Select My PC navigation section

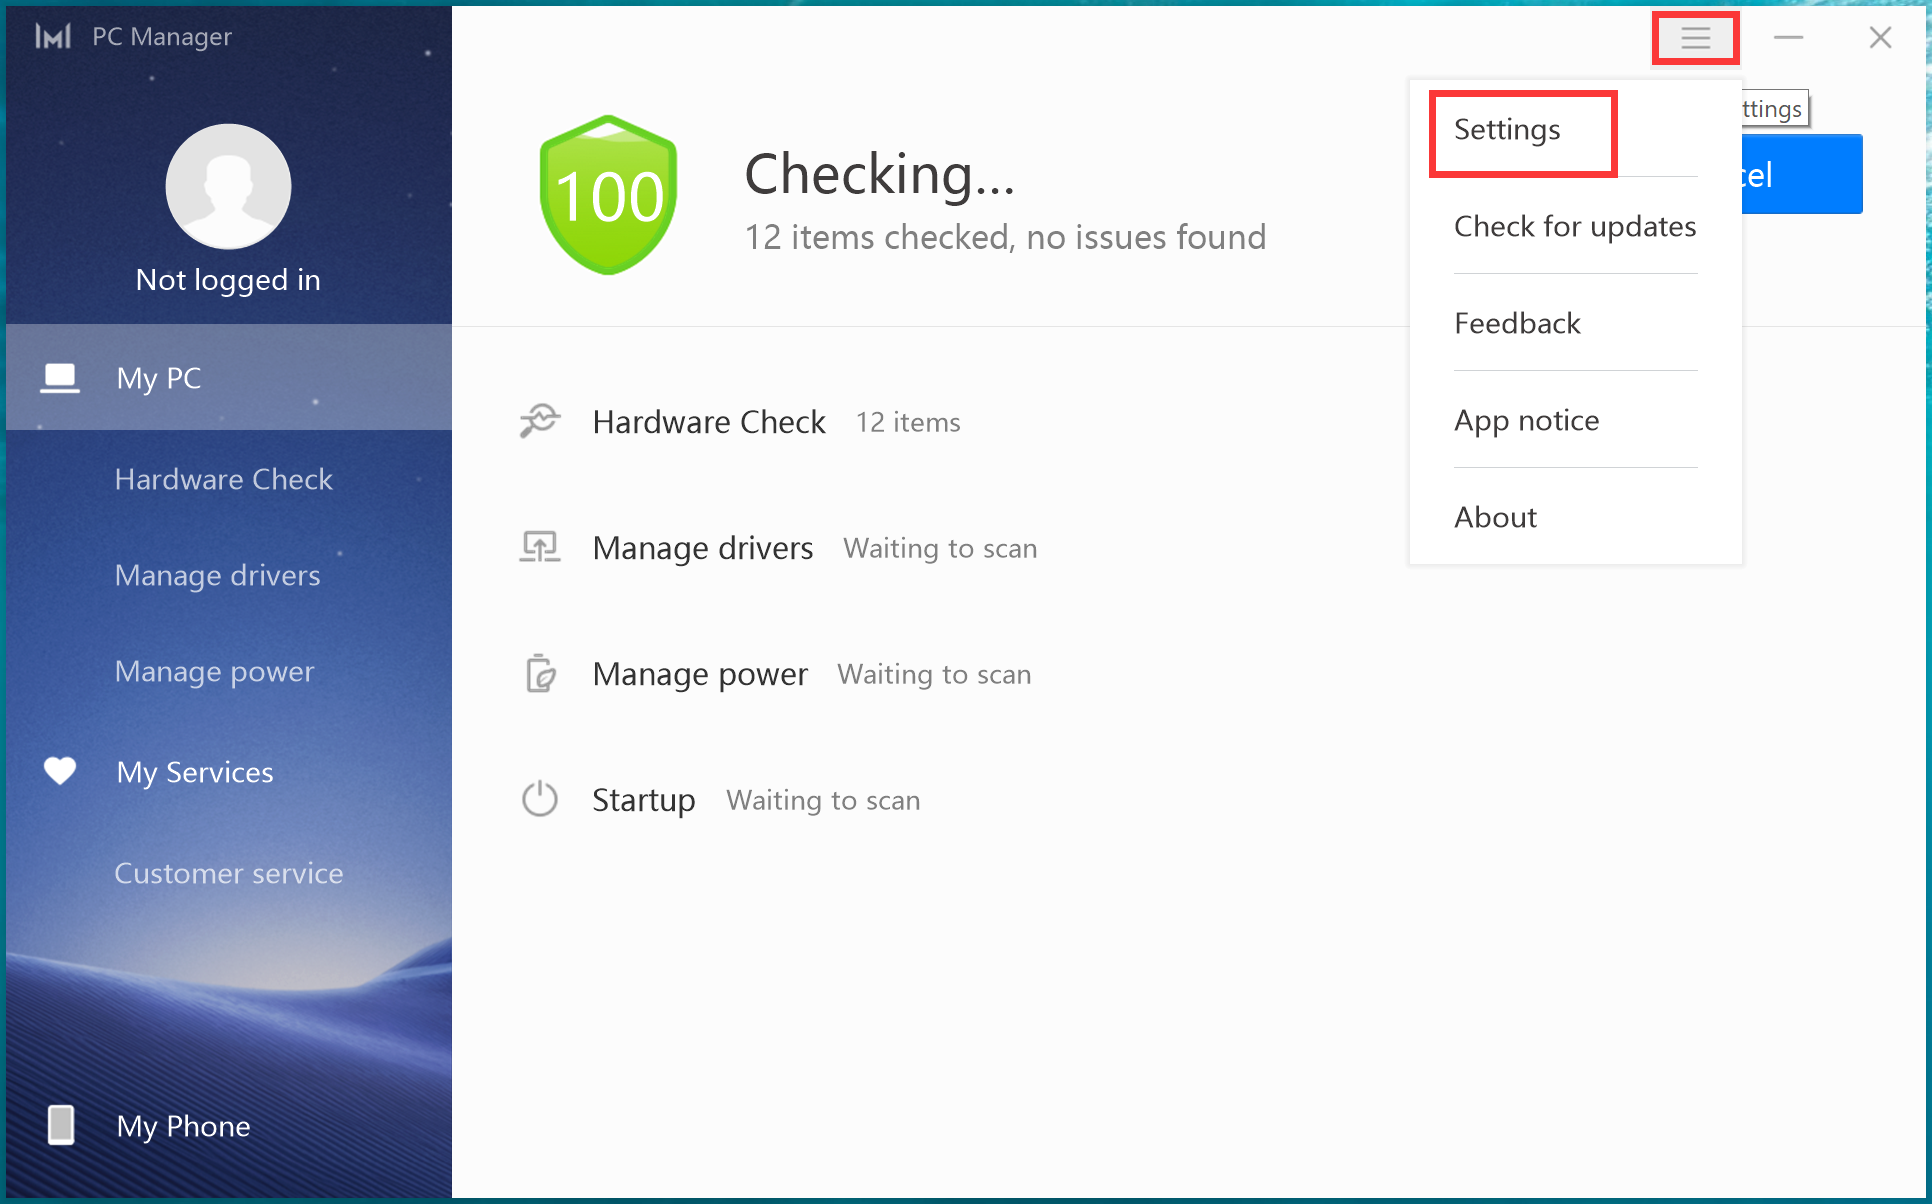point(227,376)
